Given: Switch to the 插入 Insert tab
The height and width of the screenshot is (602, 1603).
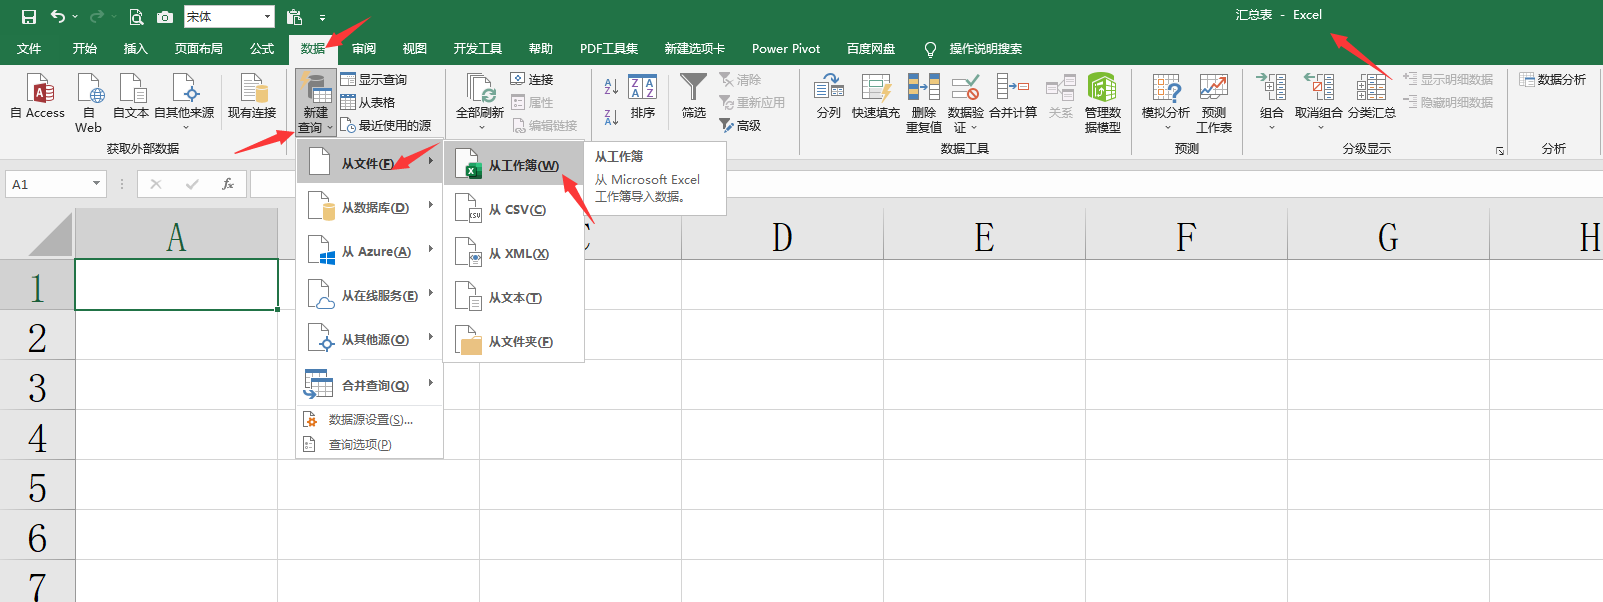Looking at the screenshot, I should pos(135,48).
